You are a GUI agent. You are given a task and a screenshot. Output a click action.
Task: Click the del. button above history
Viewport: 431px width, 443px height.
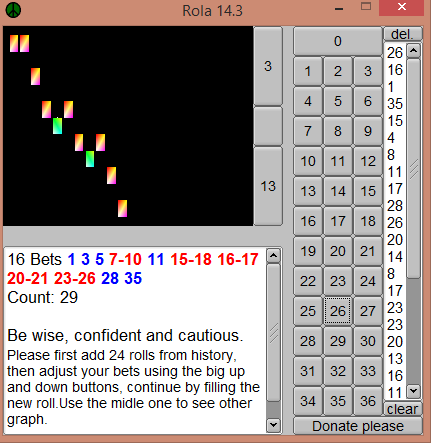403,34
